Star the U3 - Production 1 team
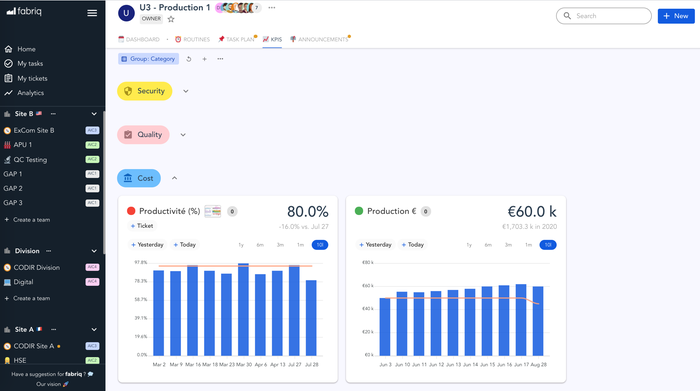The width and height of the screenshot is (700, 391). (x=171, y=19)
